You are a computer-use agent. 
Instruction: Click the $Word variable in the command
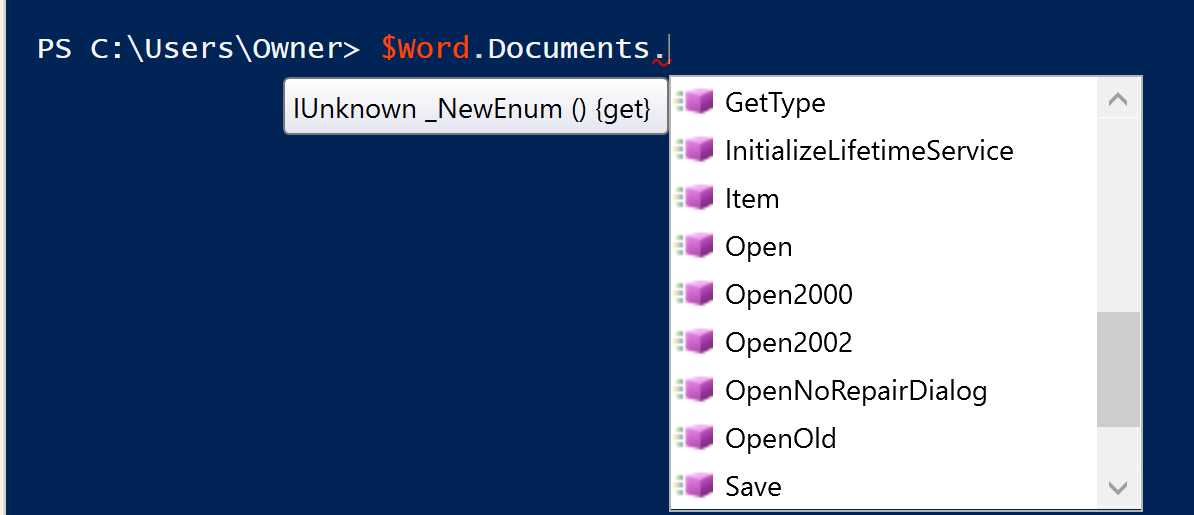click(425, 48)
